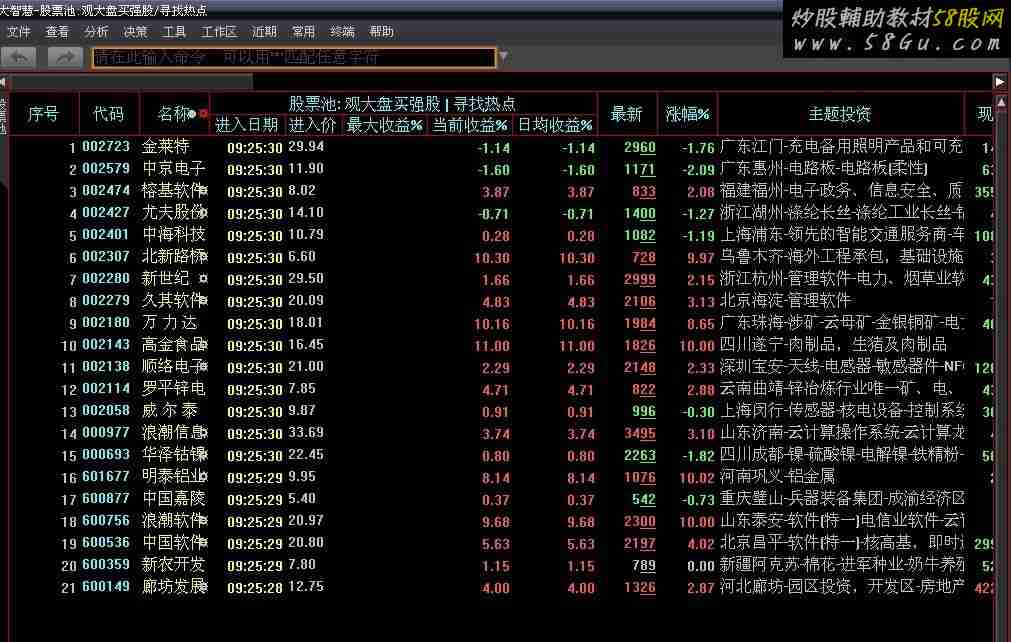The height and width of the screenshot is (642, 1011).
Task: Select the 中京电子 stock name
Action: coord(173,169)
